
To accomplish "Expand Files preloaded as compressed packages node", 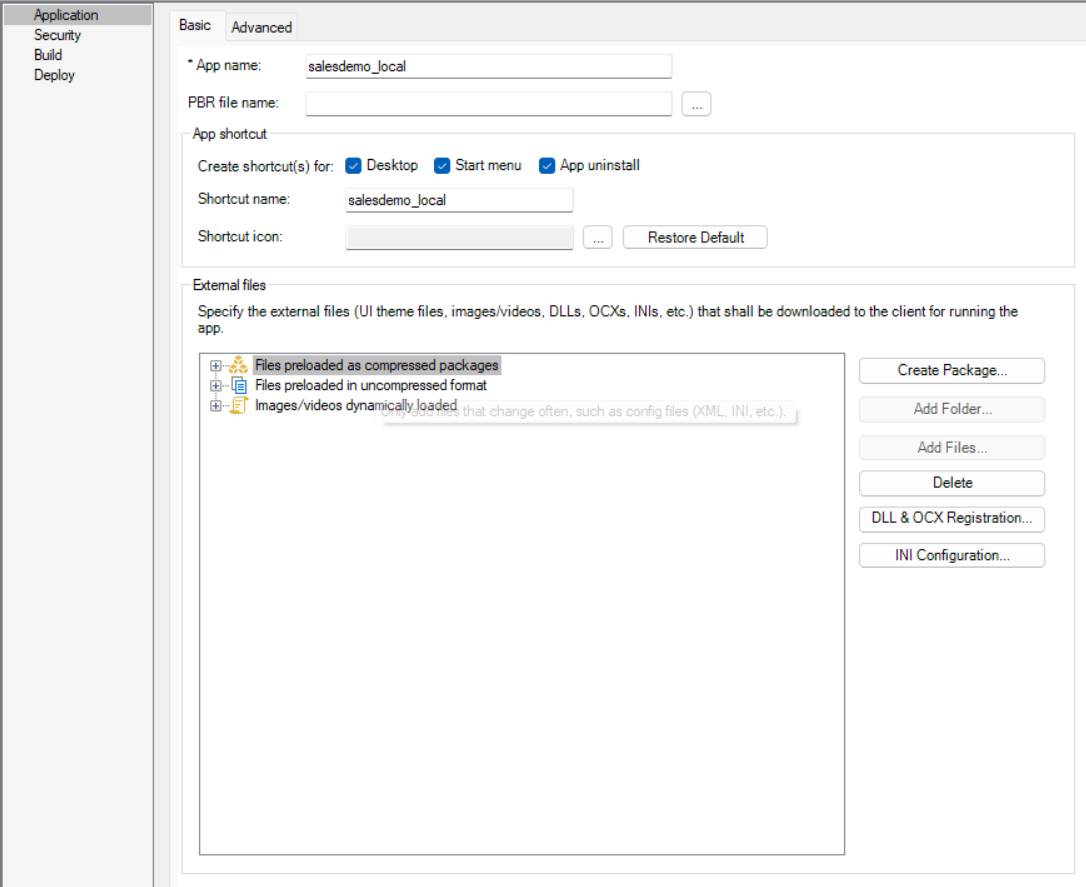I will pos(215,366).
